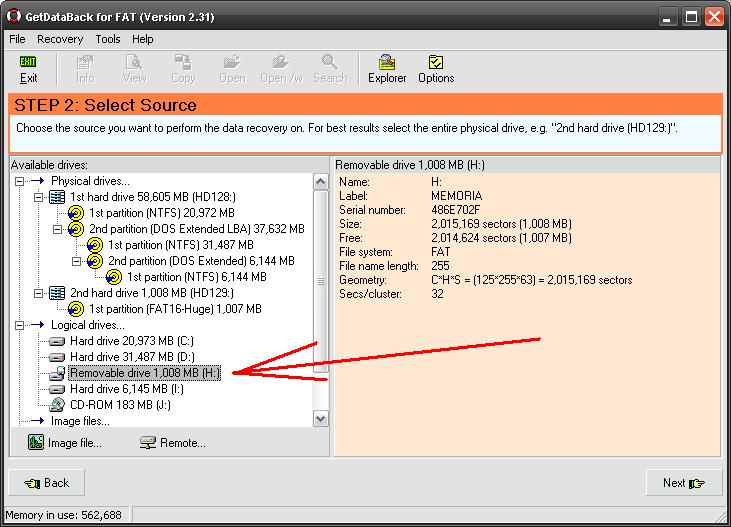The width and height of the screenshot is (731, 527).
Task: Collapse the DOS Extended LBA partition node
Action: click(57, 229)
